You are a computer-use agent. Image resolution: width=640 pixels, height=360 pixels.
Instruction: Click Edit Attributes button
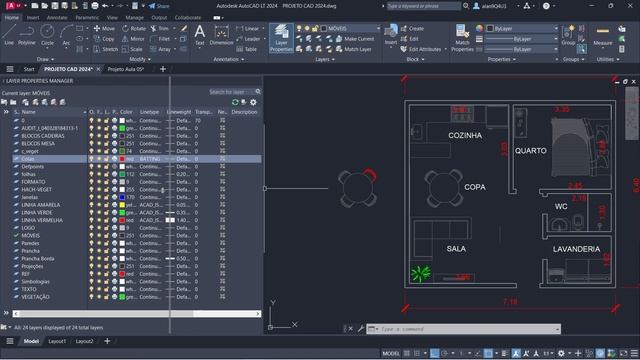pyautogui.click(x=421, y=49)
